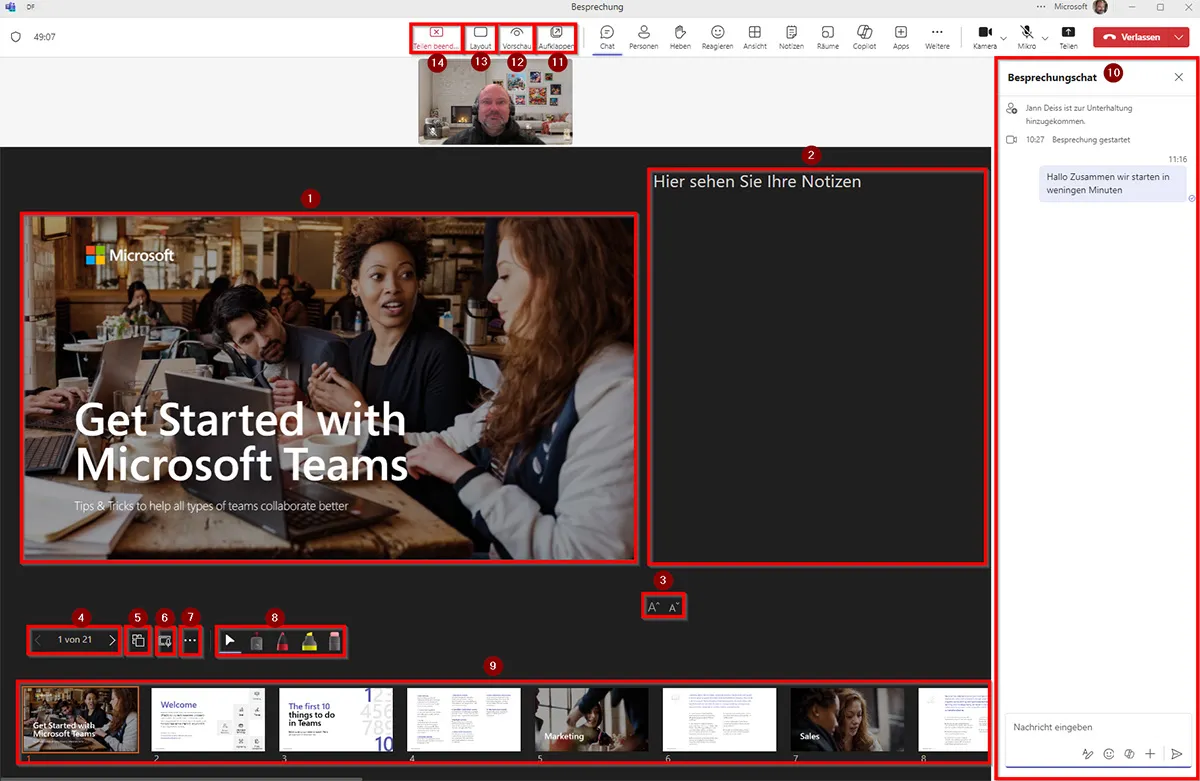Increase notes text size with A+
This screenshot has height=781, width=1200.
653,605
